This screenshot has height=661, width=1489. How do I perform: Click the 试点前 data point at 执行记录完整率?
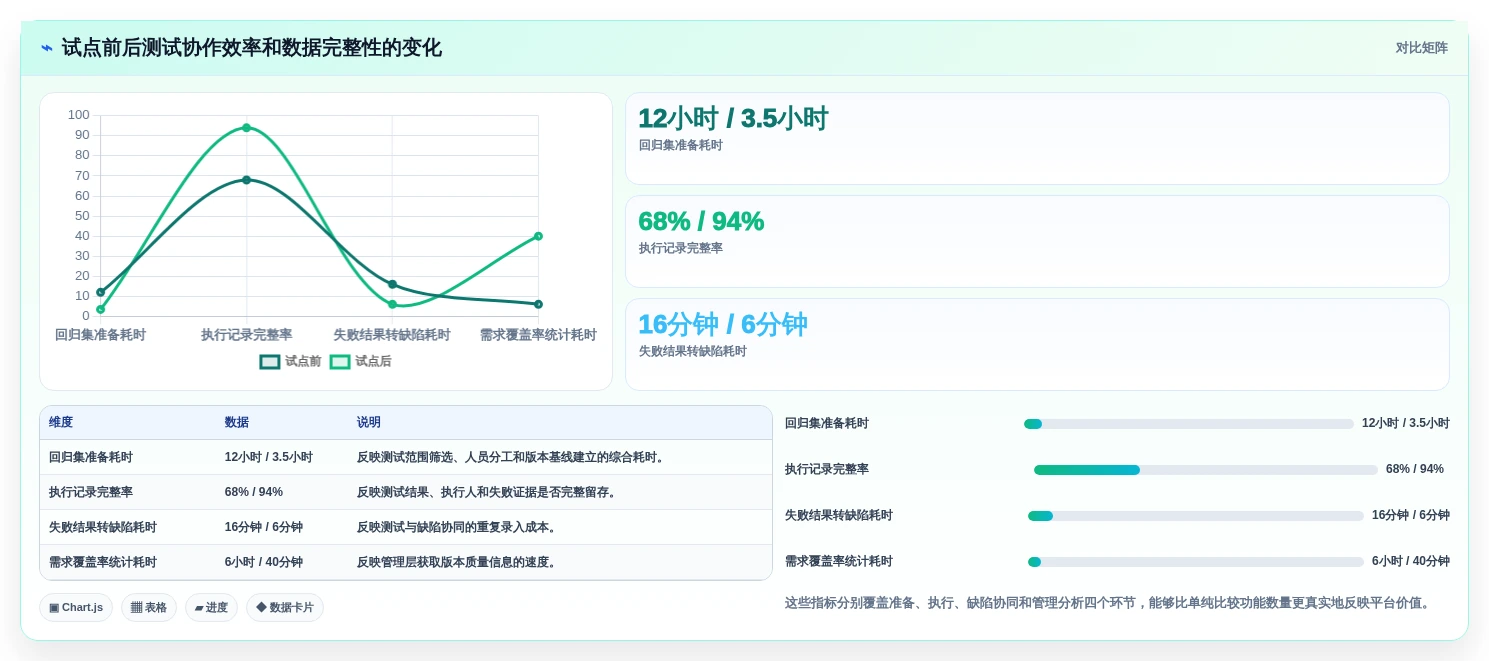(246, 180)
